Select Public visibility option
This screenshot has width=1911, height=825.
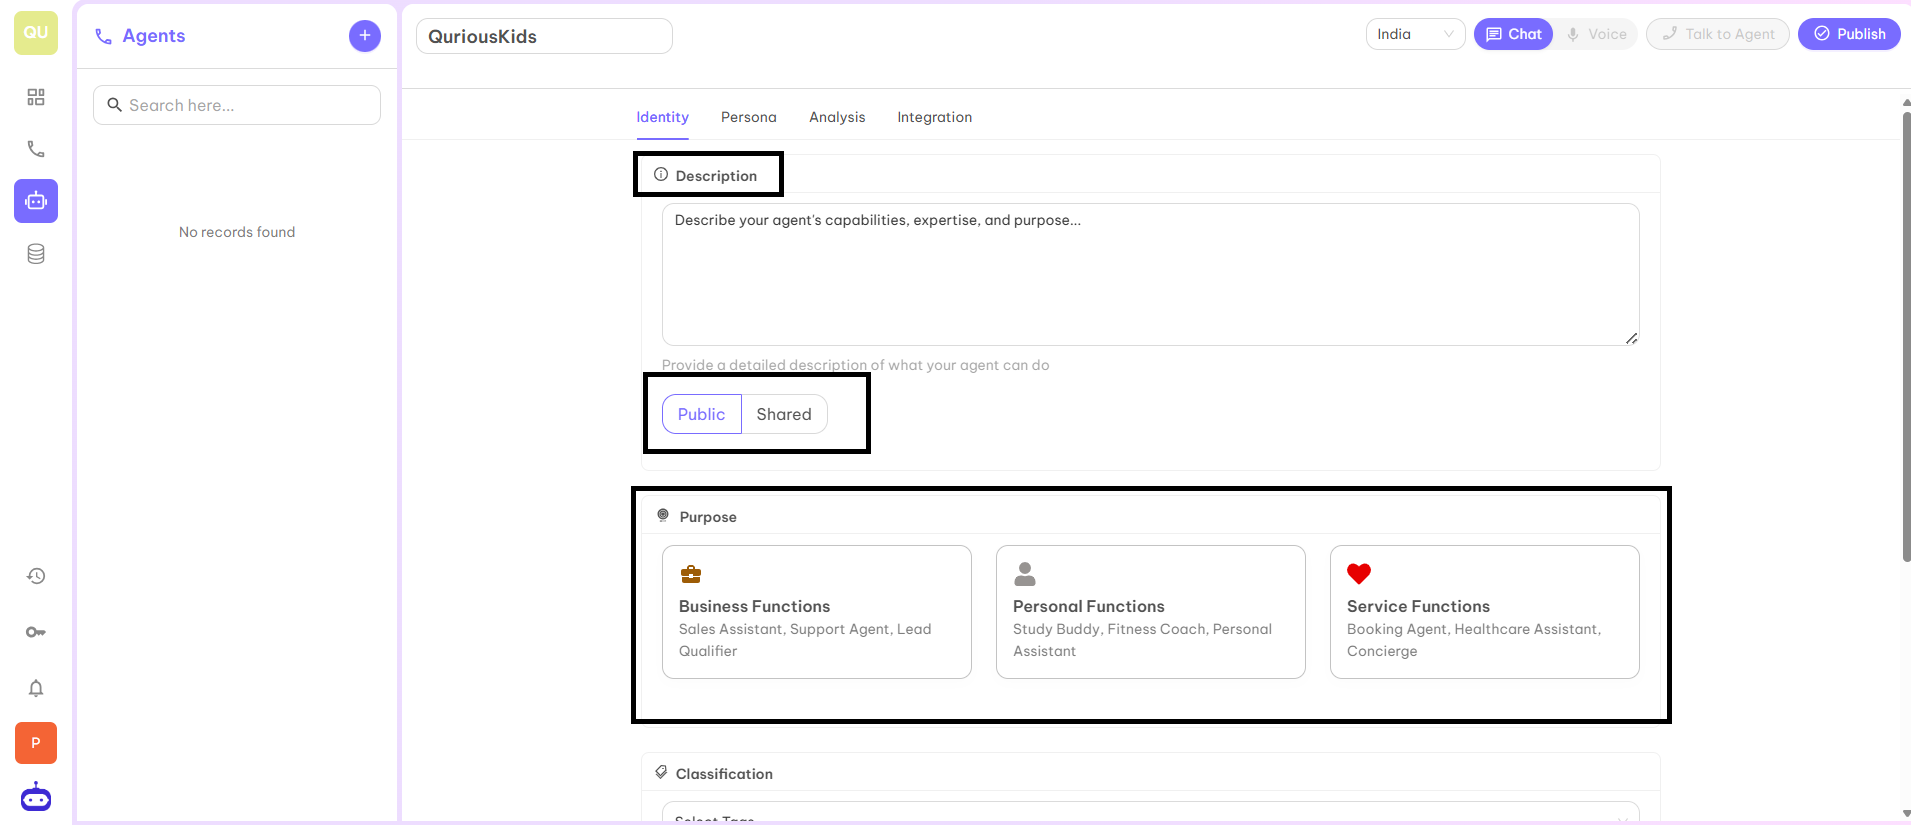click(702, 414)
